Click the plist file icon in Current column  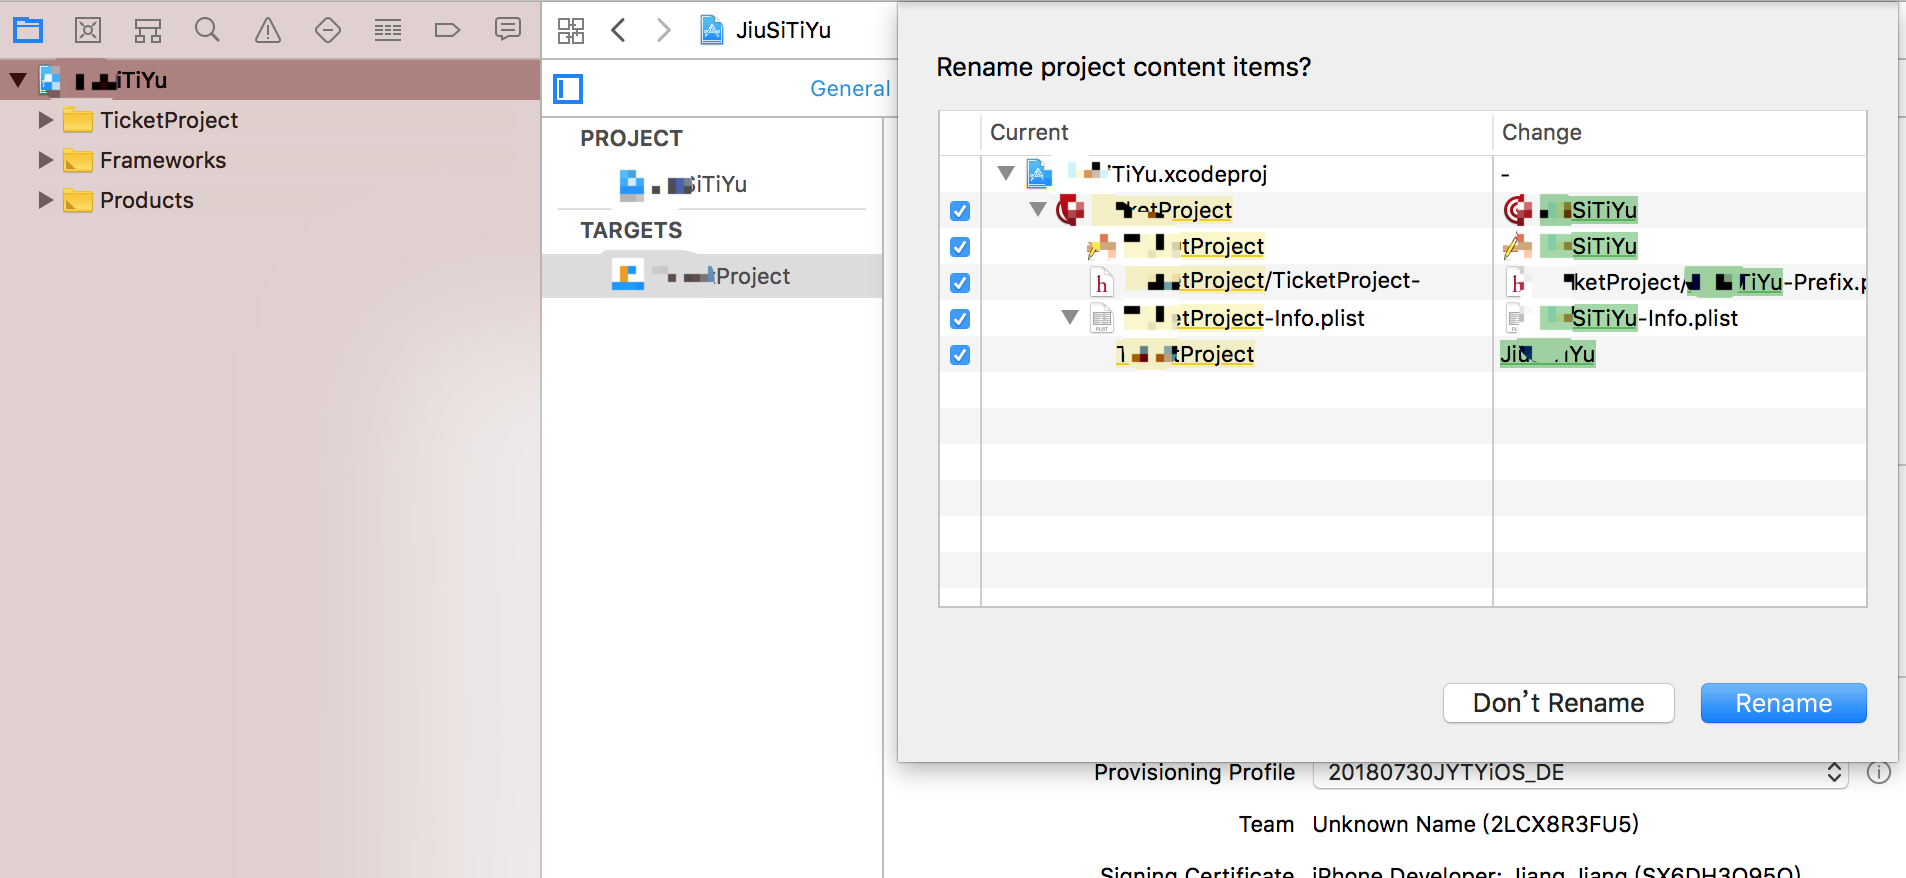point(1102,319)
